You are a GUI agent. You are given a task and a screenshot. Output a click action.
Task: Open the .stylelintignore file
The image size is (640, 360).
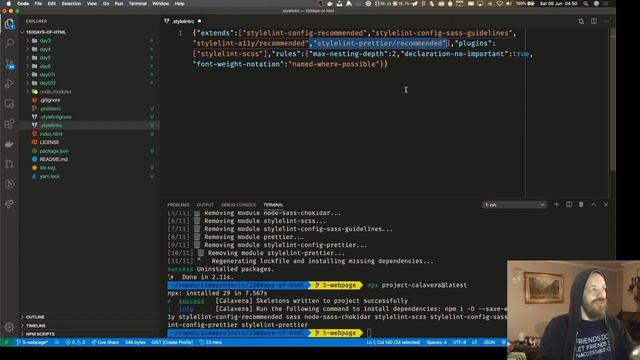[56, 117]
